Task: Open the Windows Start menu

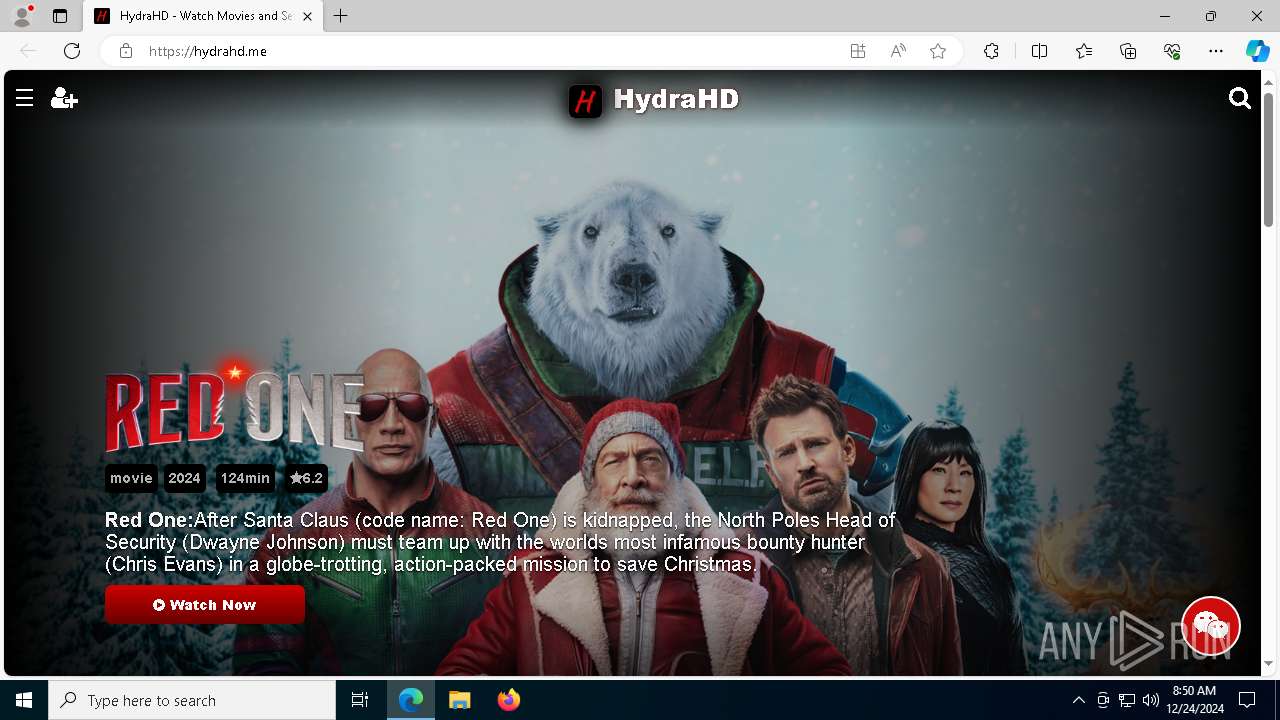Action: click(x=24, y=700)
